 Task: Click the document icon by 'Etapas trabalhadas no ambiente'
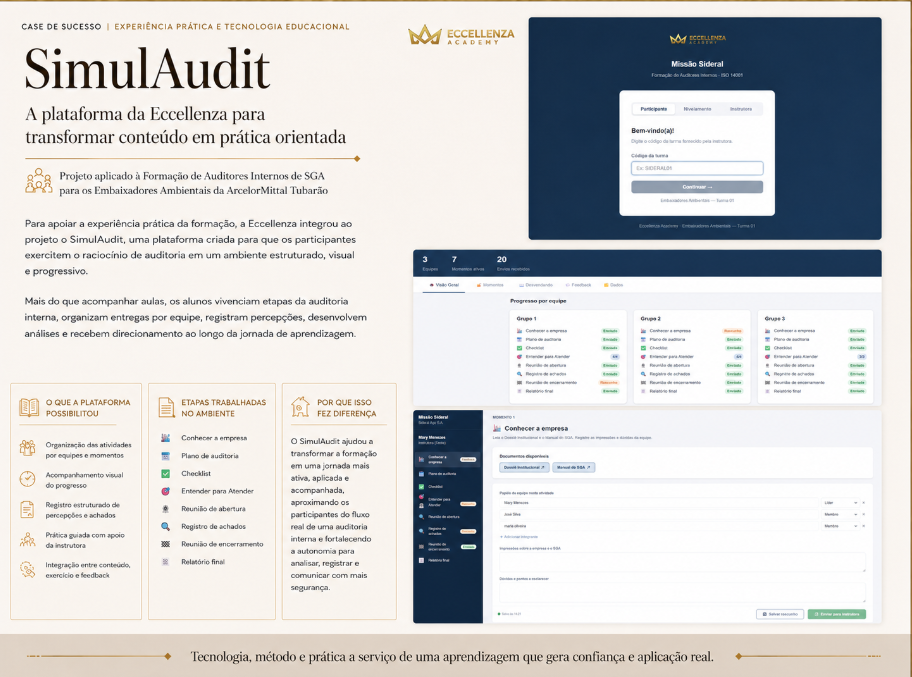coord(166,407)
